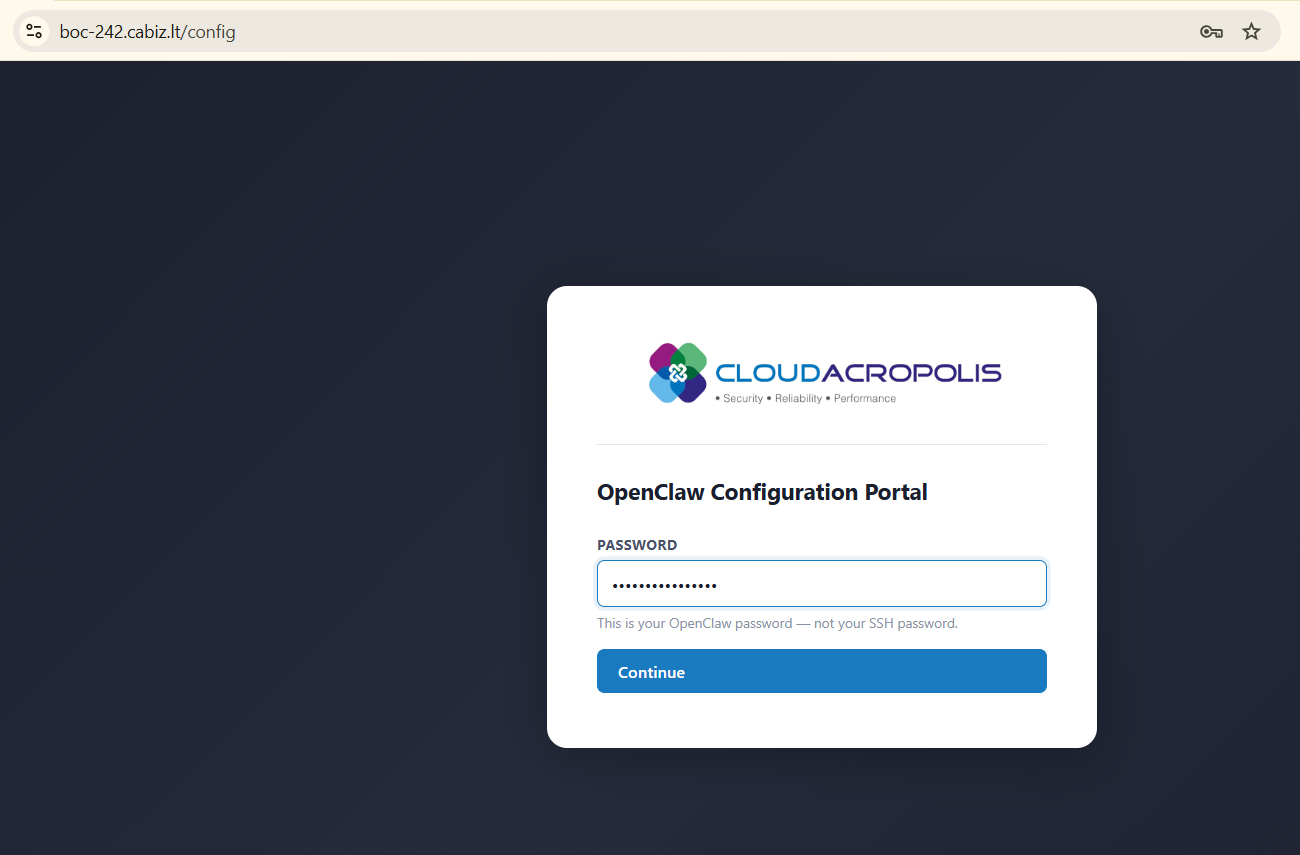Open the saved passwords key icon

(1211, 31)
